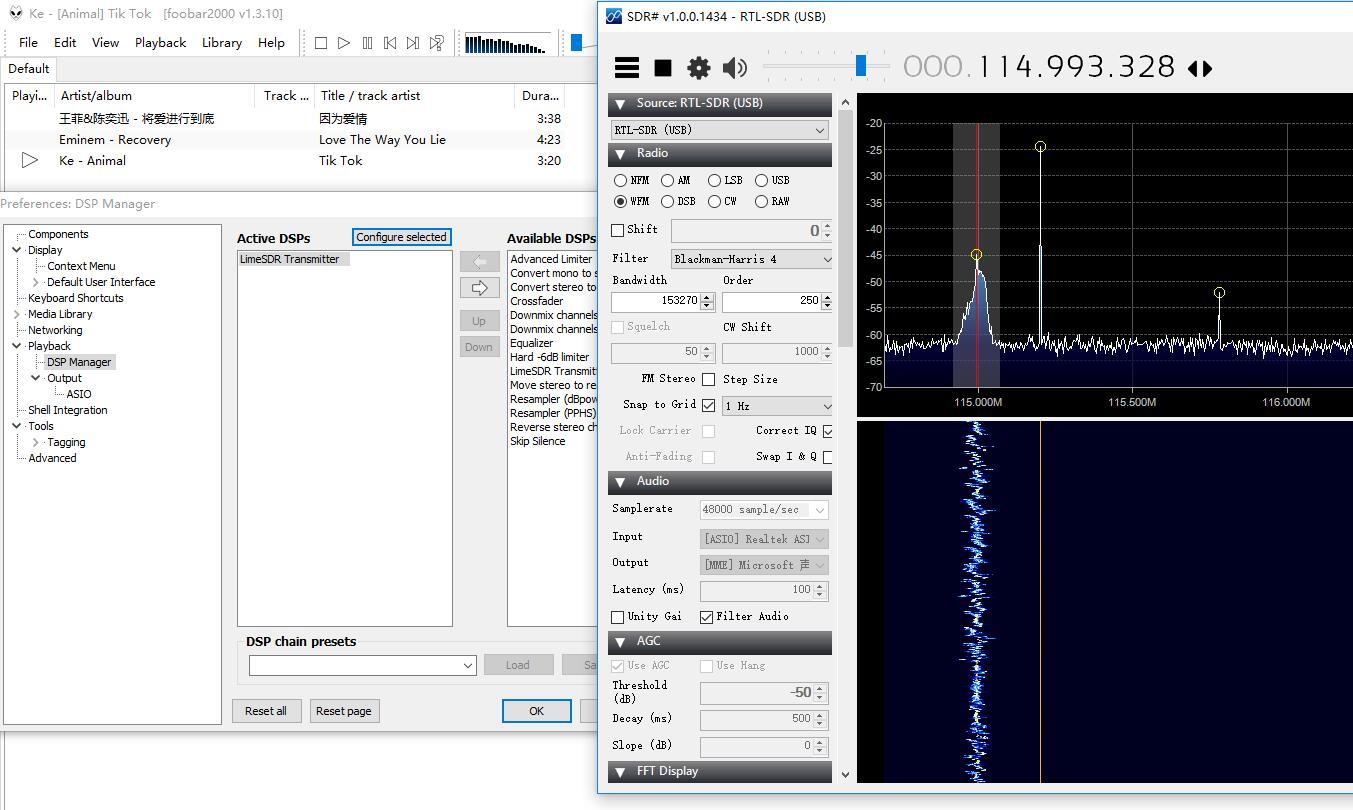The image size is (1353, 810).
Task: Open the Library menu
Action: [x=221, y=43]
